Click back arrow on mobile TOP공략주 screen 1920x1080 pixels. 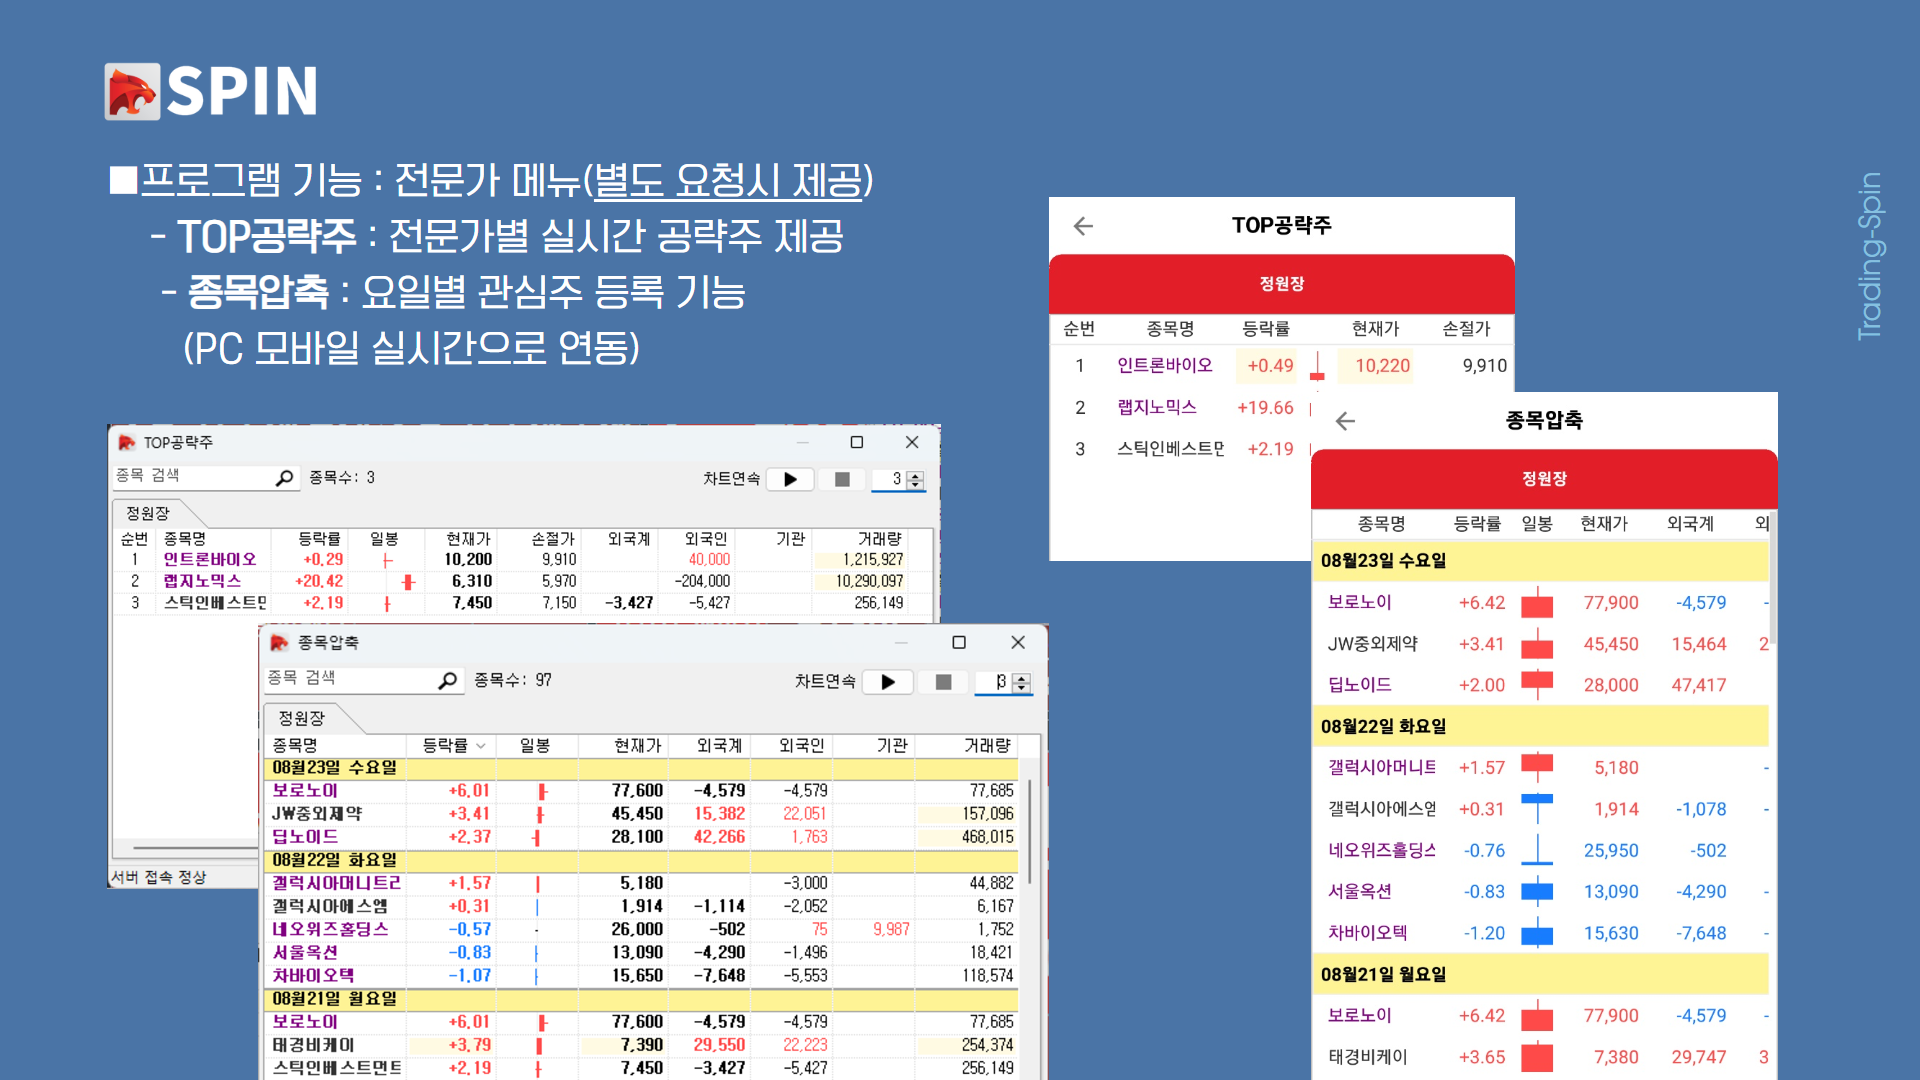(x=1083, y=226)
